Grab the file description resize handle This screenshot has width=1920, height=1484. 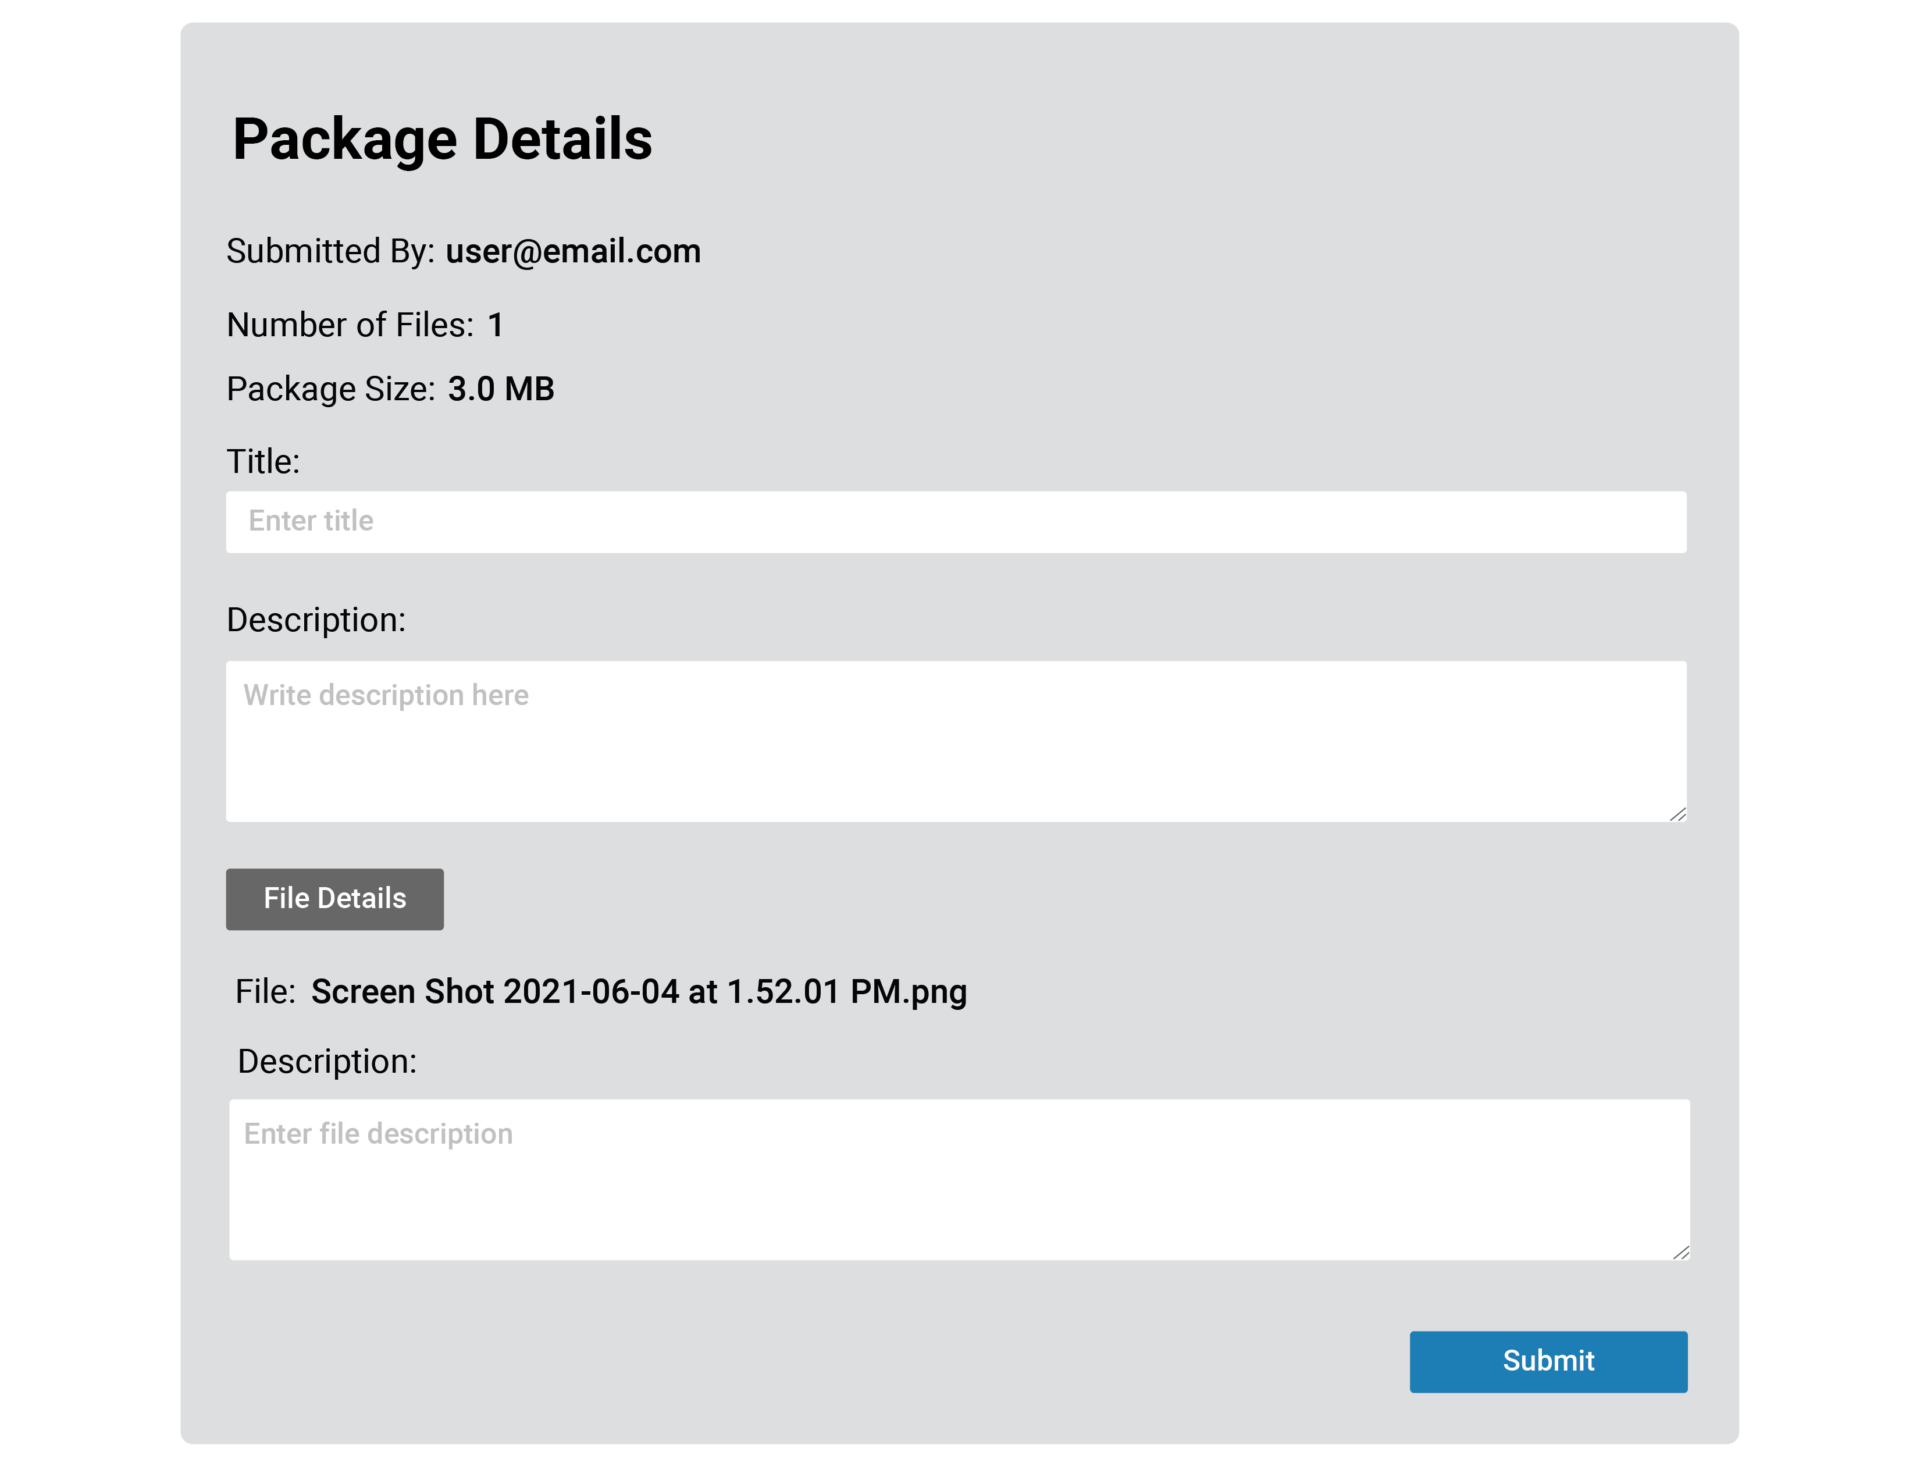click(1681, 1252)
